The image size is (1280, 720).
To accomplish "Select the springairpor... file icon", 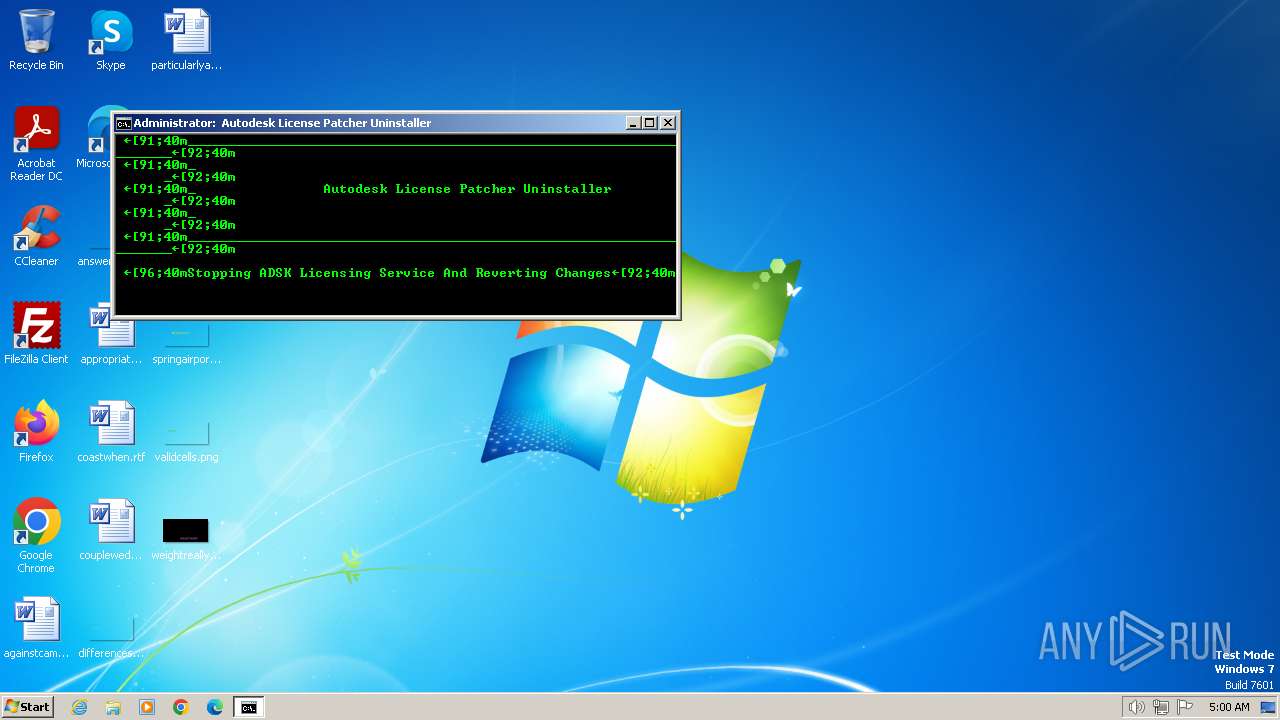I will pos(187,342).
